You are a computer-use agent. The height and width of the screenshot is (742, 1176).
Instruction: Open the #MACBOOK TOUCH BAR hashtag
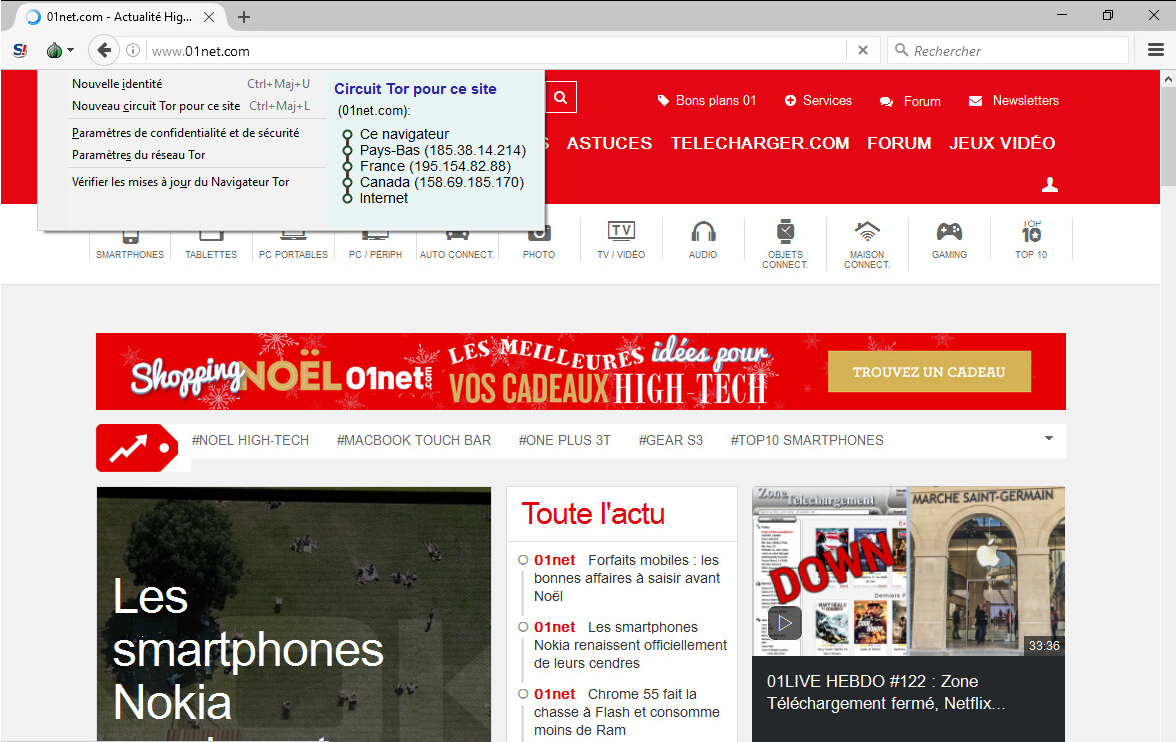414,440
